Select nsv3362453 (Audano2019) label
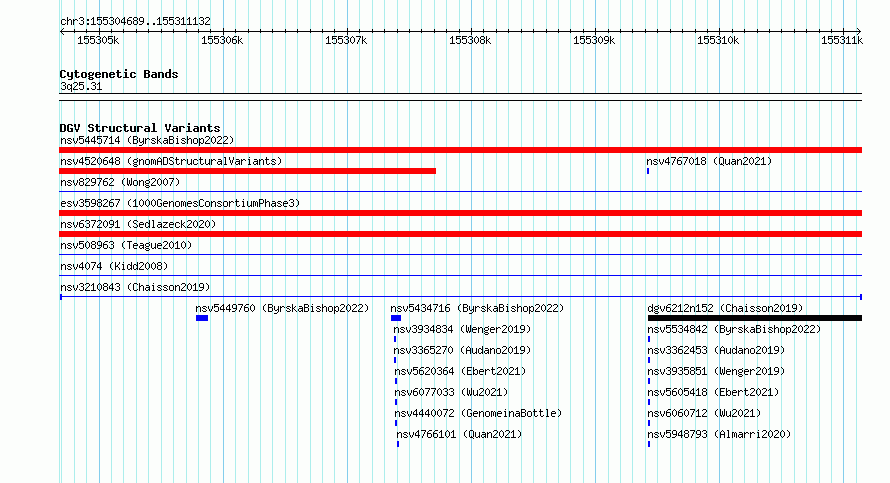Image resolution: width=890 pixels, height=483 pixels. coord(716,350)
